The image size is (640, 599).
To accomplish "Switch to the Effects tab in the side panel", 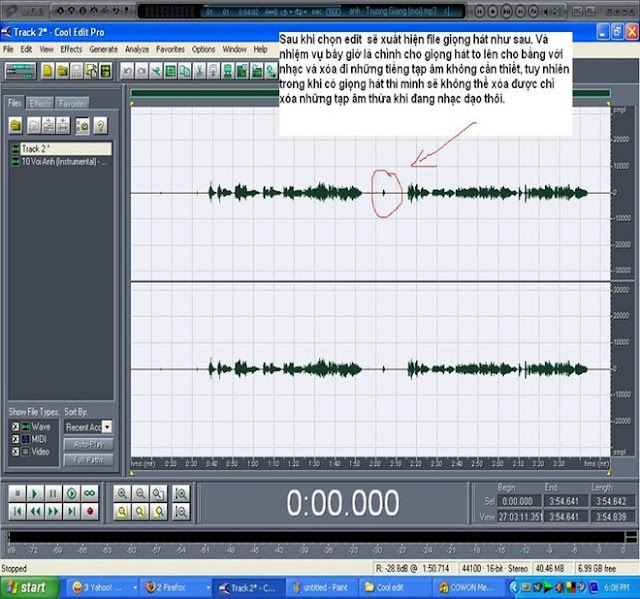I will click(x=40, y=104).
